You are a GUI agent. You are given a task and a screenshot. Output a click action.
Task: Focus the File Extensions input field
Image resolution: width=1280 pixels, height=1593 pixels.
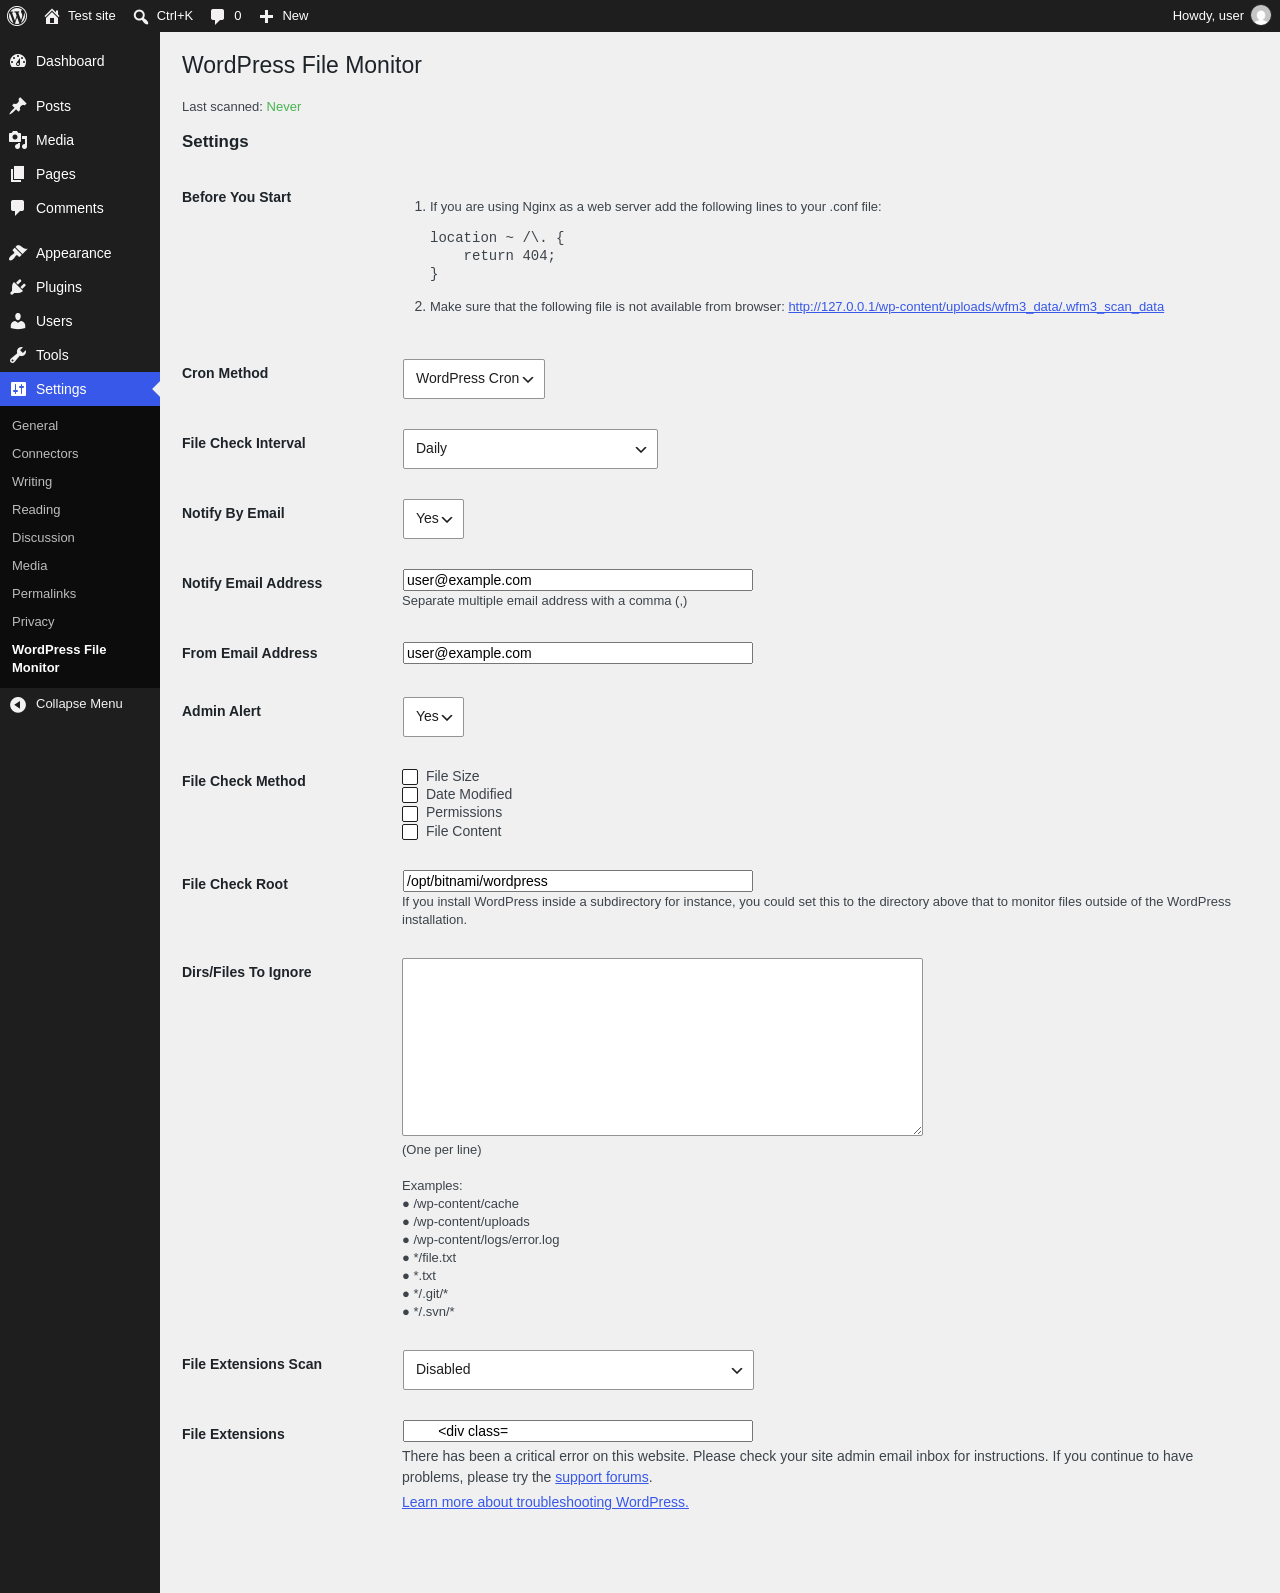[578, 1431]
